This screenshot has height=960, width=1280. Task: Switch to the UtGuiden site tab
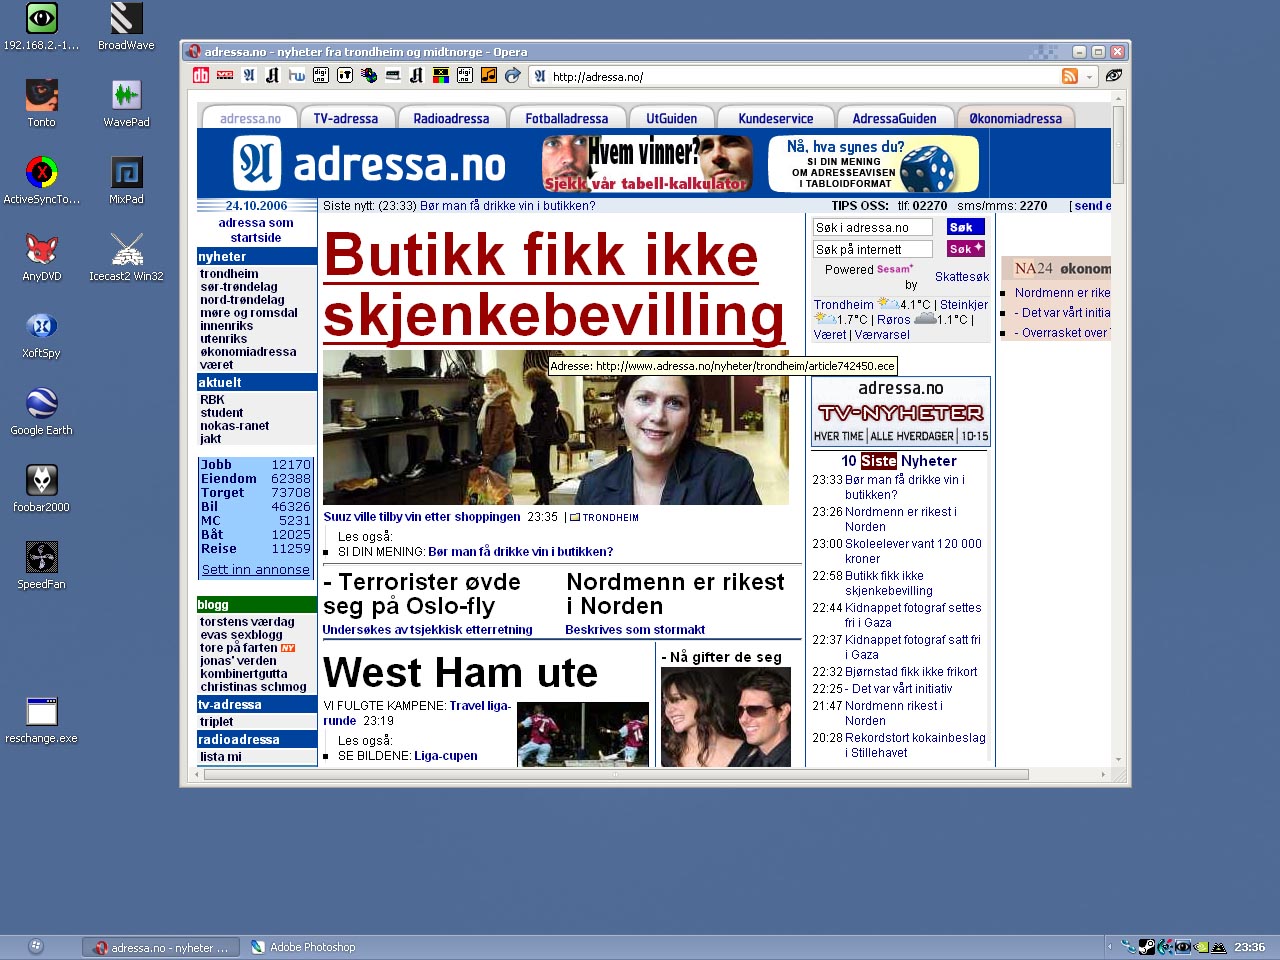pos(672,118)
